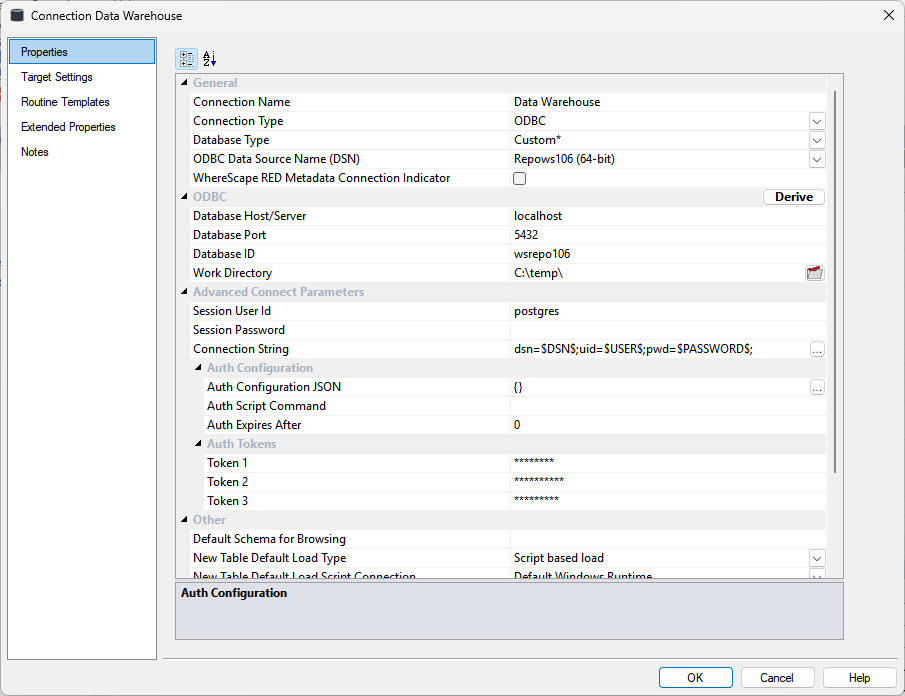
Task: Browse for Work Directory folder
Action: (815, 273)
